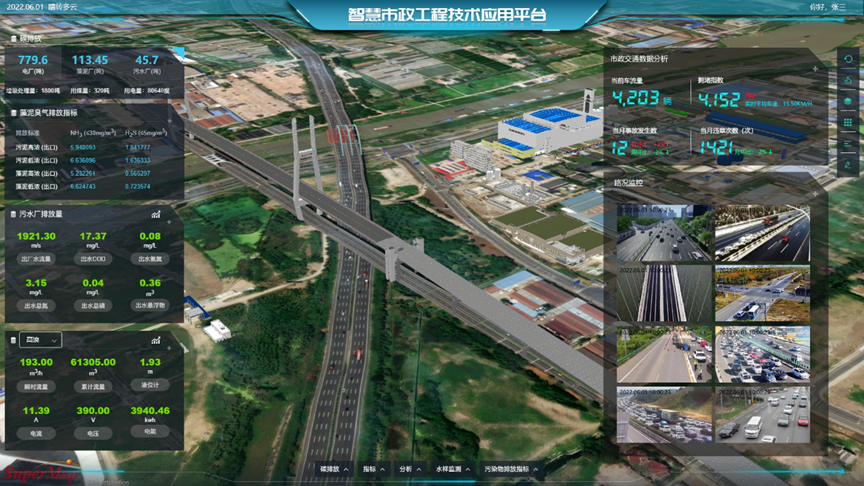Open the grid layout icon
The height and width of the screenshot is (486, 864).
[x=849, y=122]
